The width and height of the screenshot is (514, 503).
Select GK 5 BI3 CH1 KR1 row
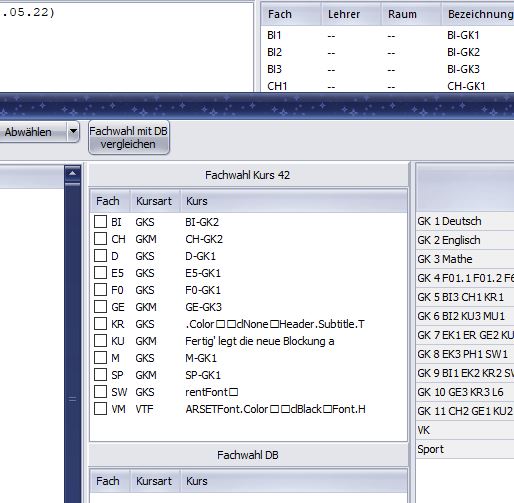coord(465,297)
